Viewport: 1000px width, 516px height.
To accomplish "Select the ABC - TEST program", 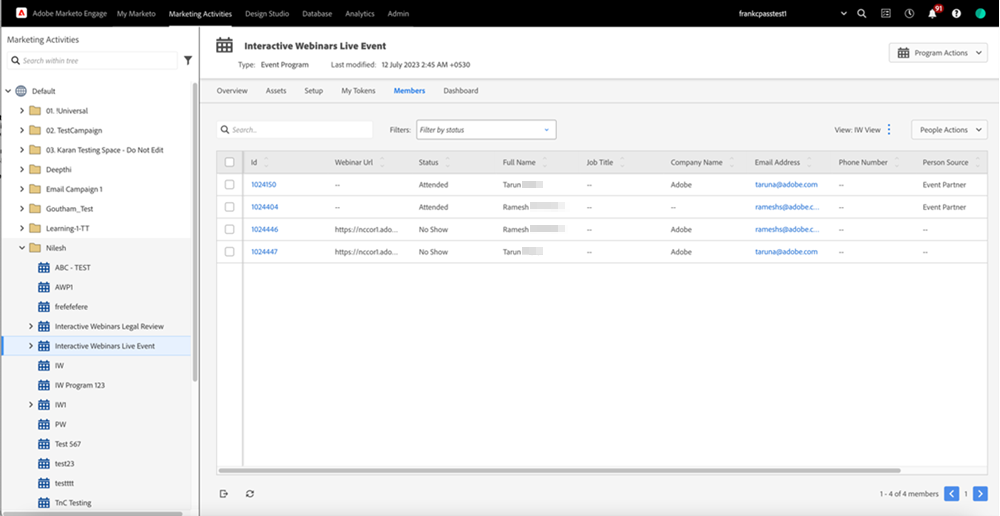I will click(73, 267).
